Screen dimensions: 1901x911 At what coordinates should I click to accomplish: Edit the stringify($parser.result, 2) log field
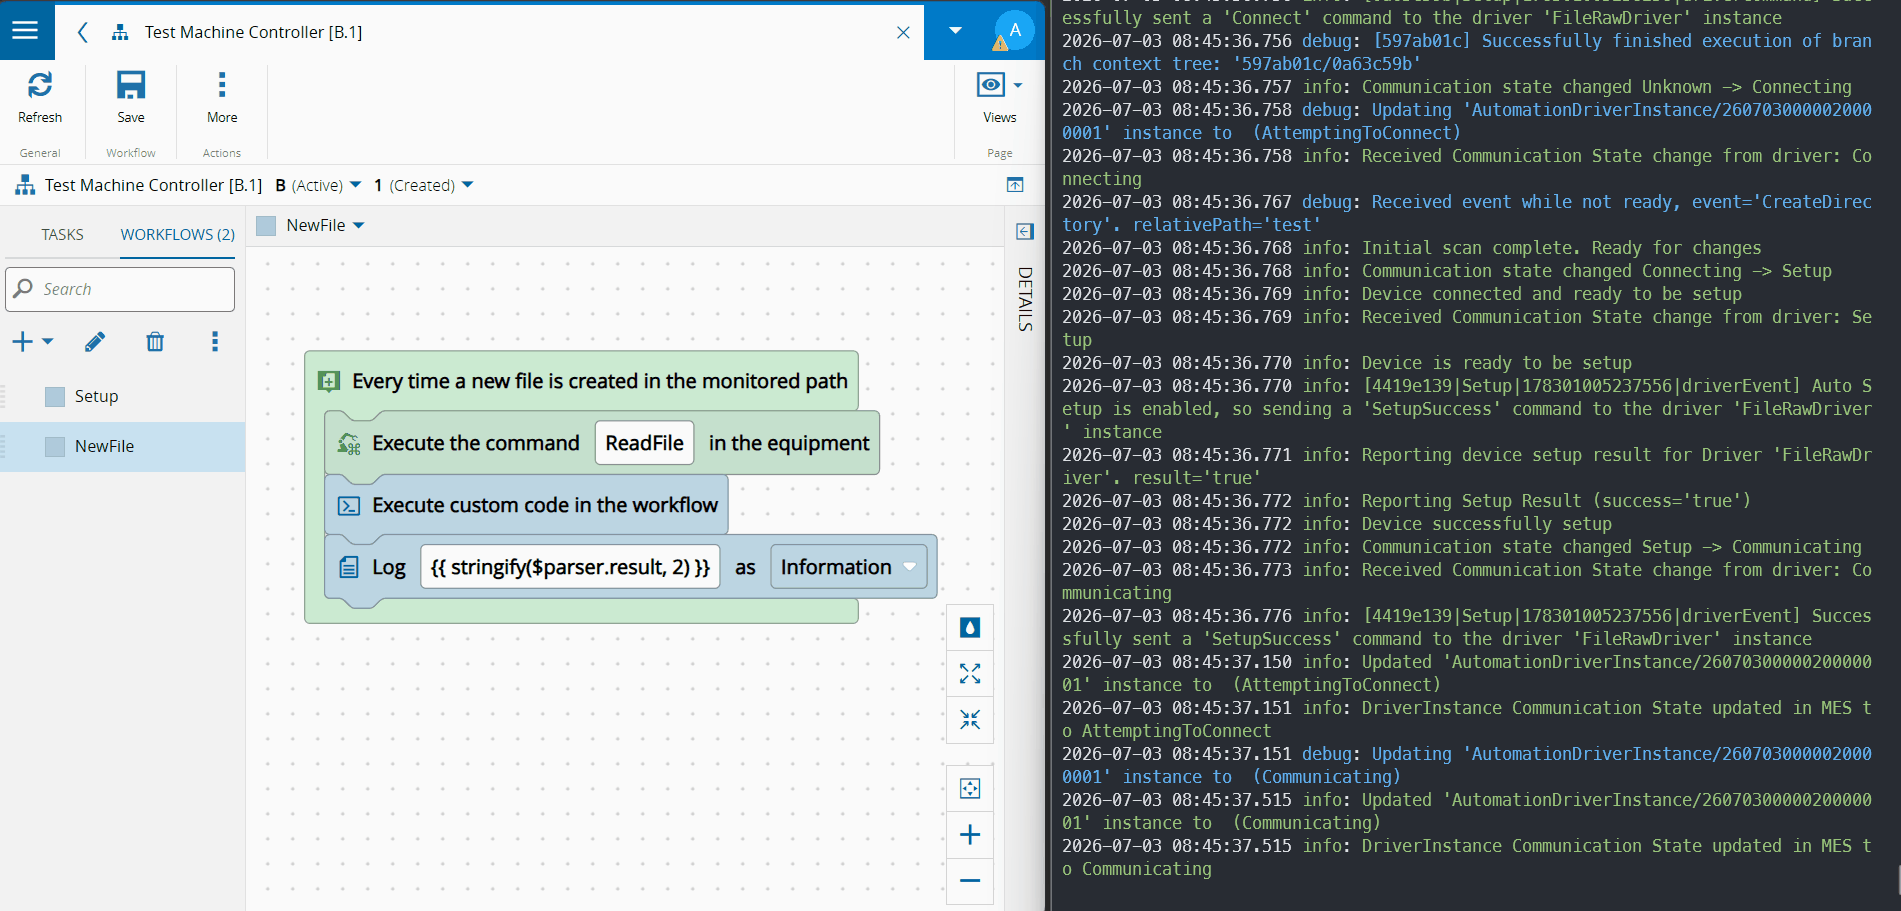coord(570,567)
